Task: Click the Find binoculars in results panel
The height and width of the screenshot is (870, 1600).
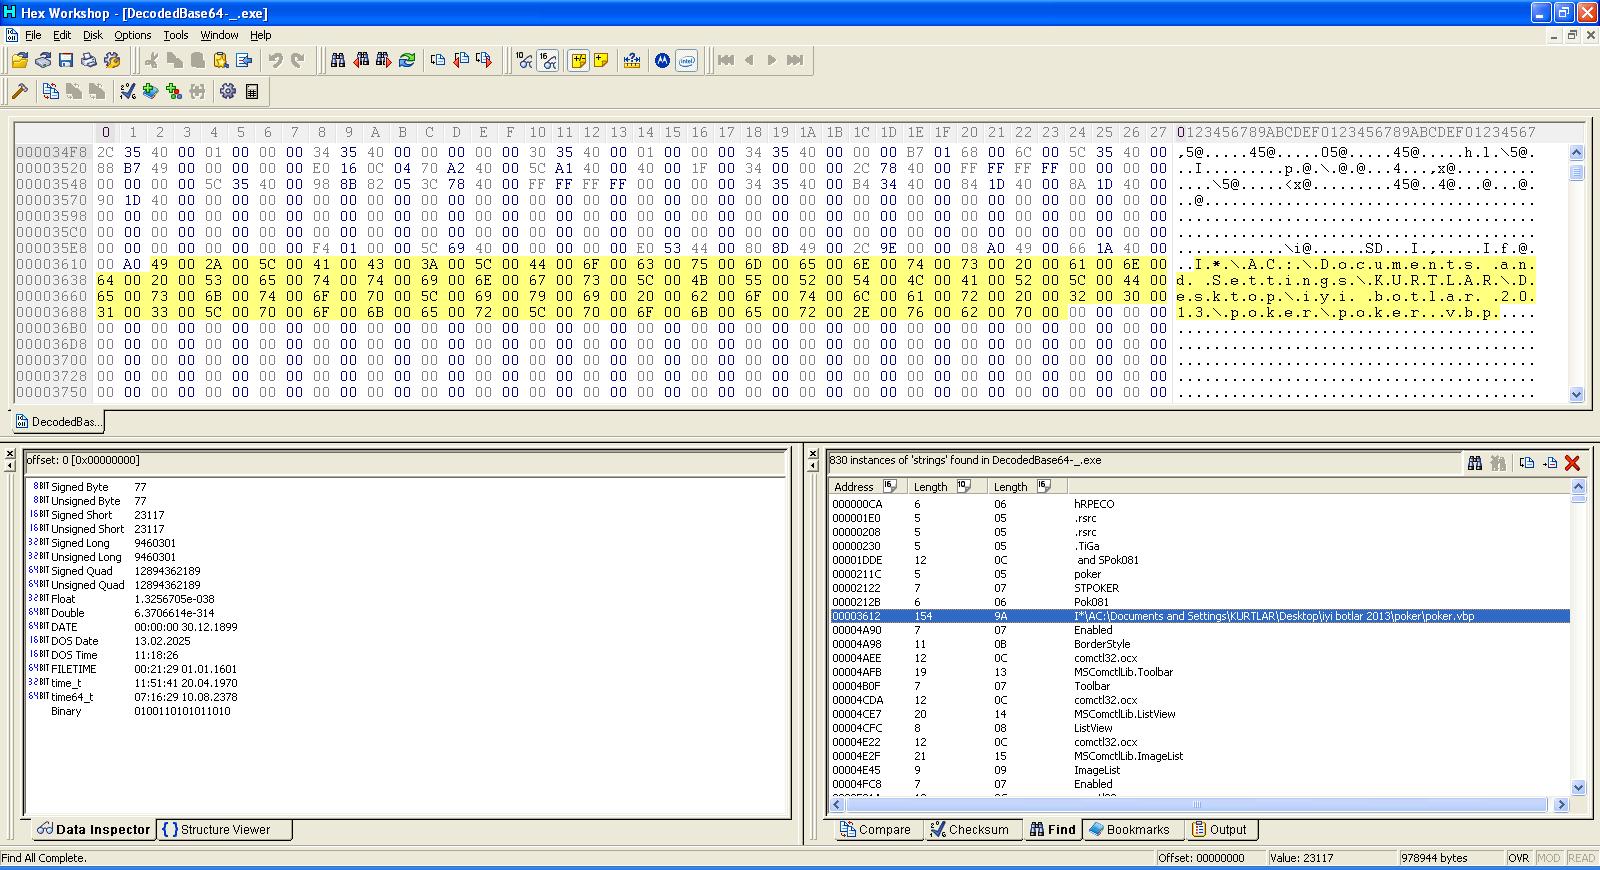Action: pyautogui.click(x=1474, y=462)
